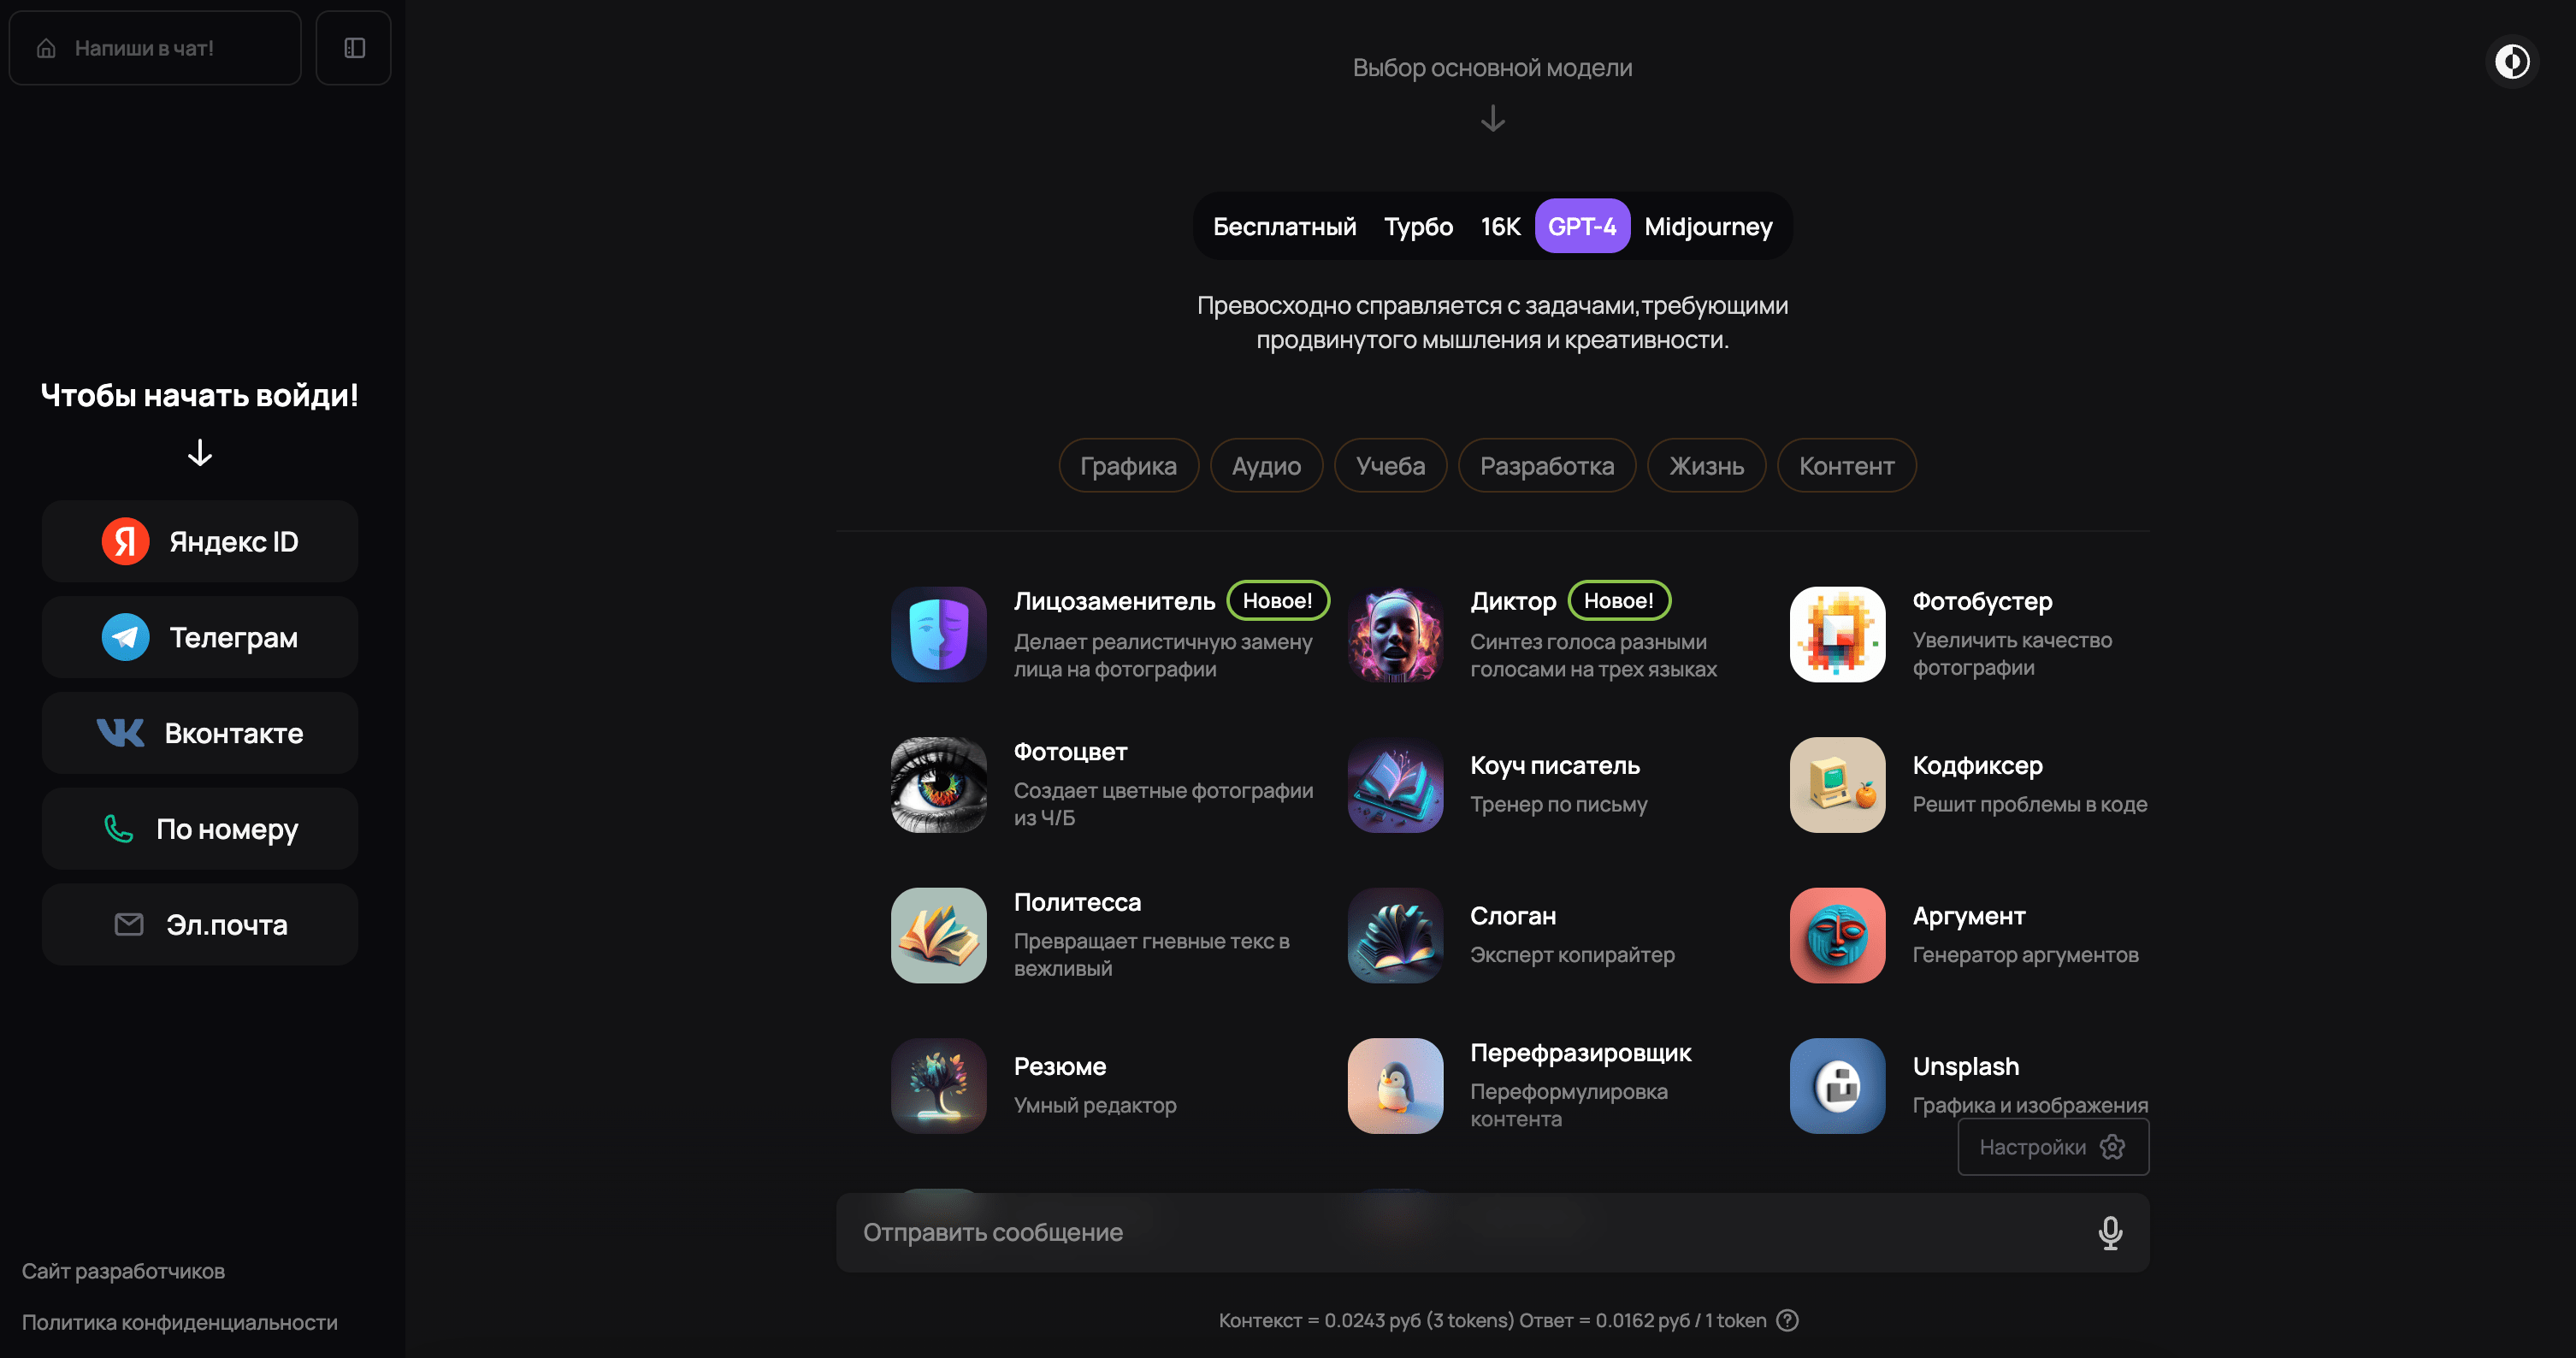The width and height of the screenshot is (2576, 1358).
Task: Filter by the Разработка category chip
Action: pyautogui.click(x=1546, y=466)
